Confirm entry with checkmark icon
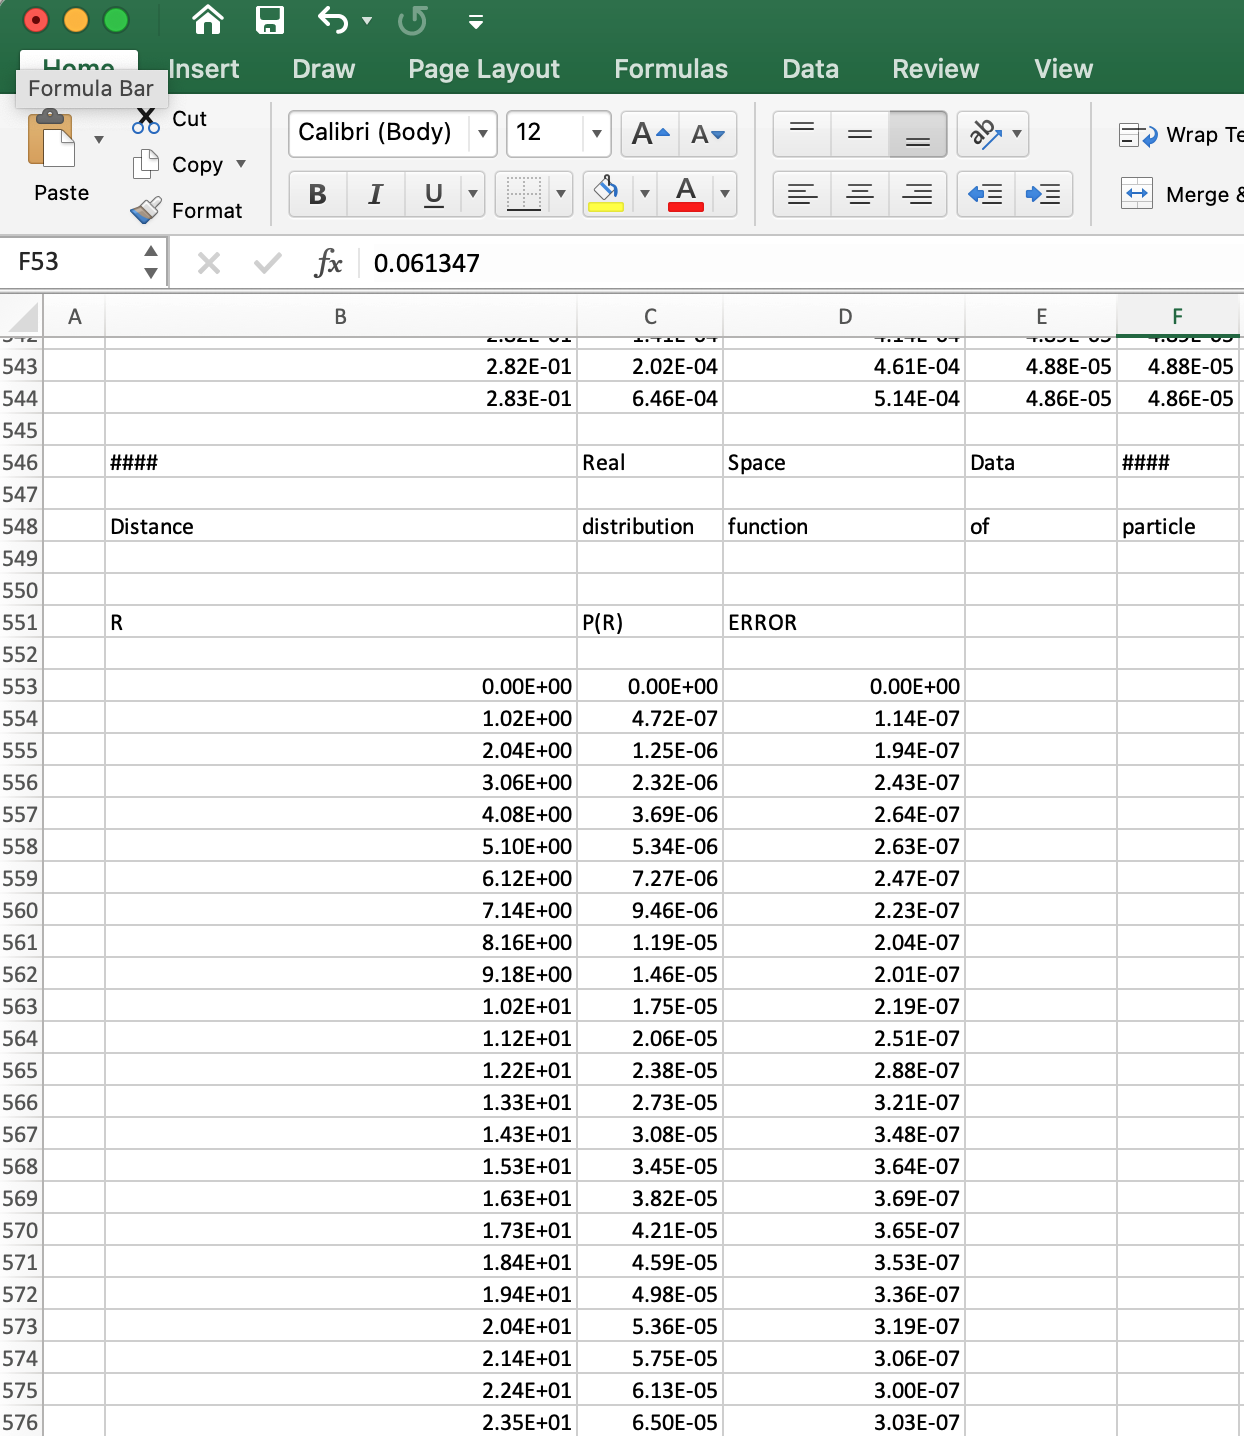 click(x=267, y=263)
